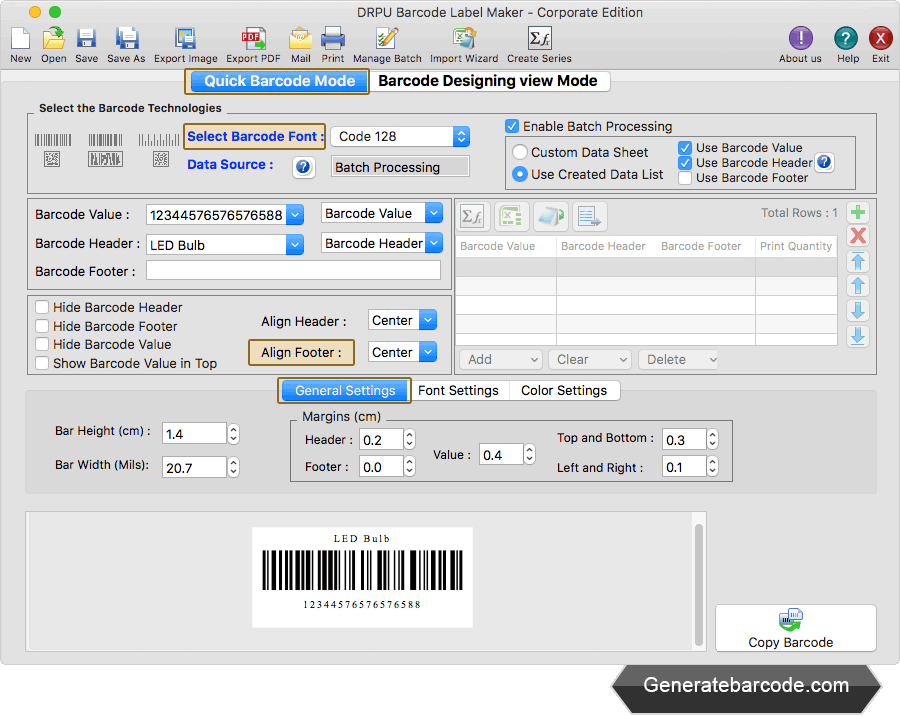Click the Data Source help question icon
The image size is (900, 716).
pos(303,167)
